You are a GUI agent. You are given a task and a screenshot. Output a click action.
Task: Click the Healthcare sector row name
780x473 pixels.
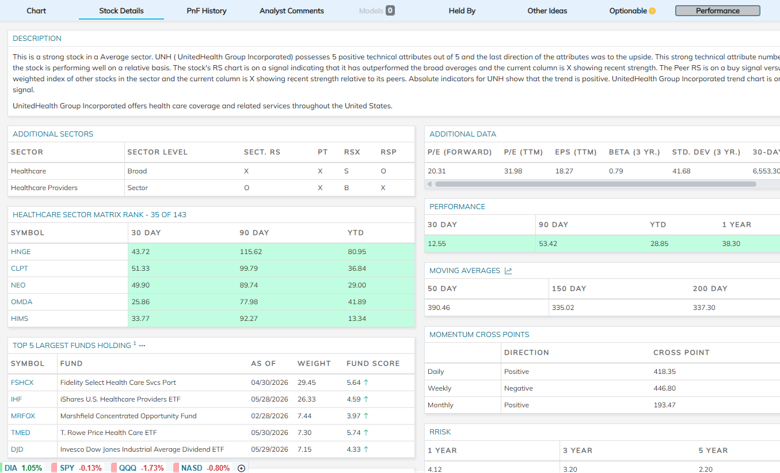pos(28,171)
